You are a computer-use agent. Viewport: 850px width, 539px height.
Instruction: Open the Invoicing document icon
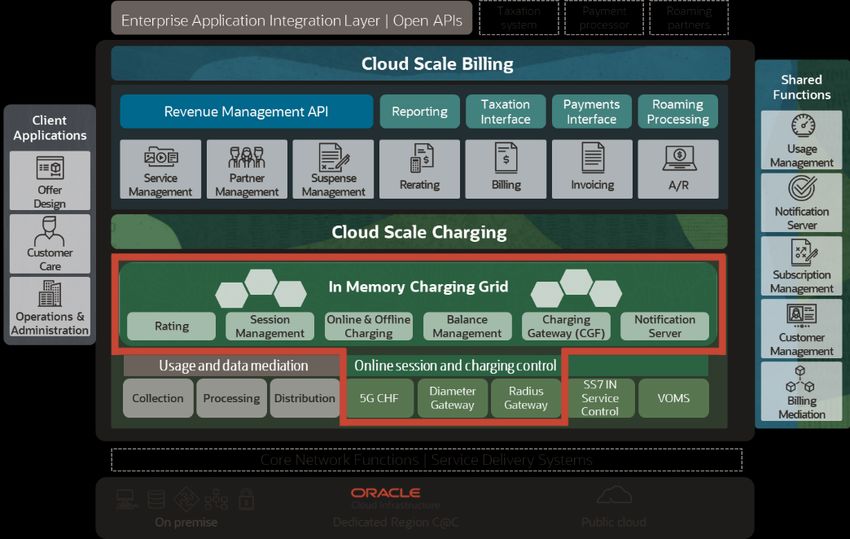click(x=593, y=158)
